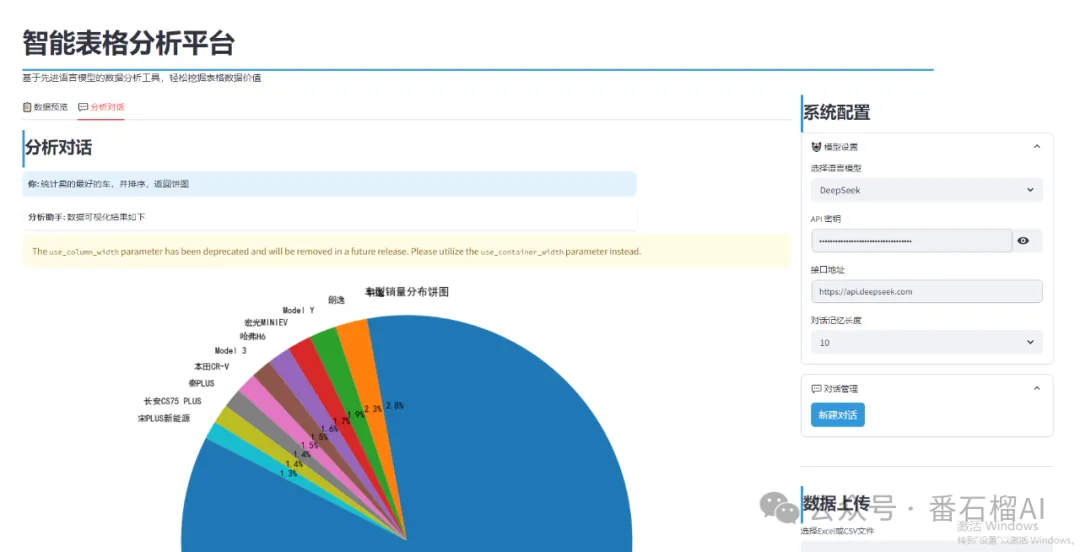1080x552 pixels.
Task: Open the 选择语言模型 DeepSeek dropdown
Action: [x=926, y=190]
